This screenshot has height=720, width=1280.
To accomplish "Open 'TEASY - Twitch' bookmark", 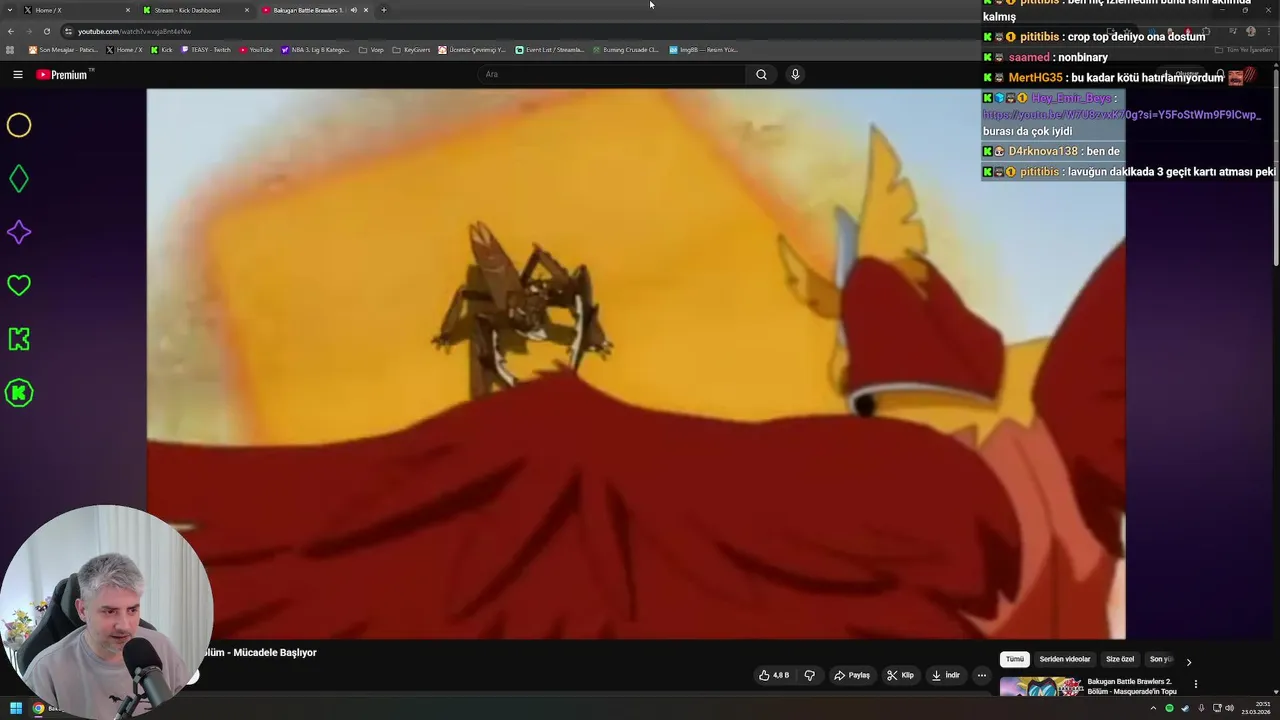I will point(206,49).
